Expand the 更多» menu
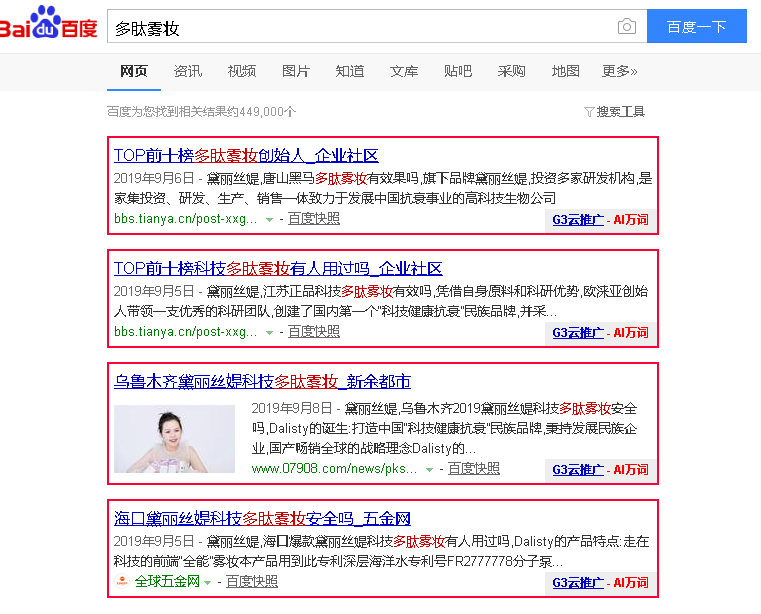Viewport: 761px width, 614px height. [x=619, y=71]
